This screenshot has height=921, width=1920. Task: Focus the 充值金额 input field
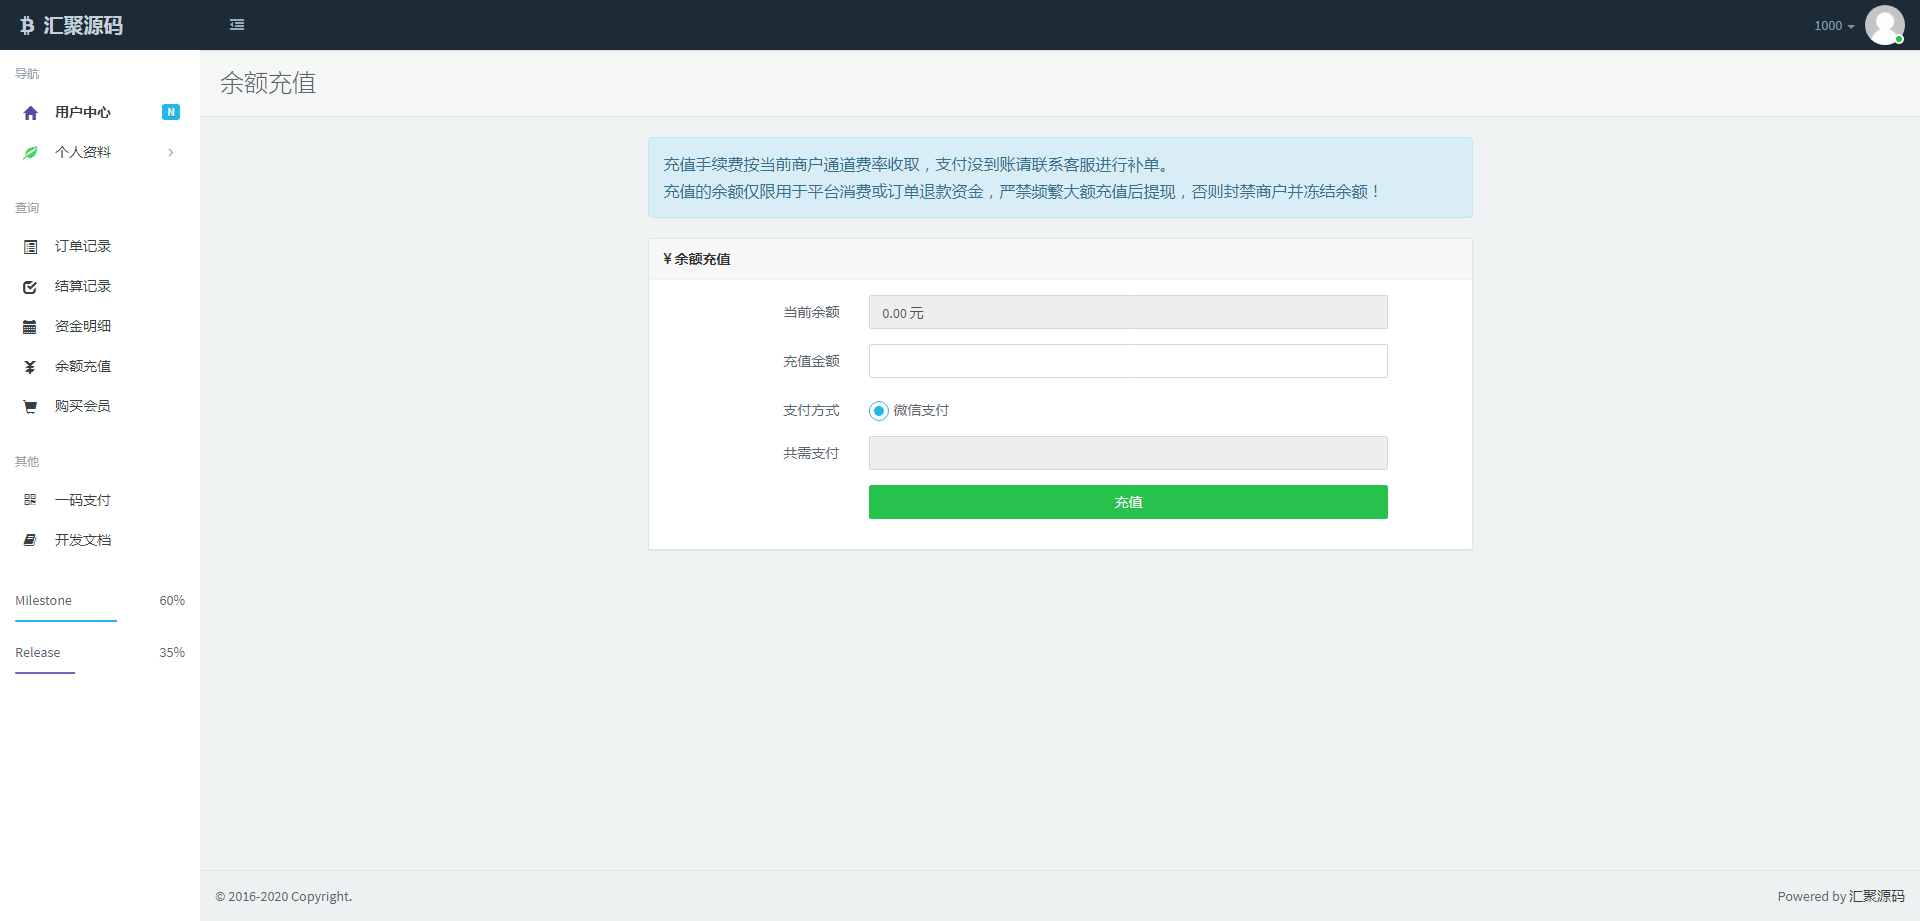point(1127,361)
